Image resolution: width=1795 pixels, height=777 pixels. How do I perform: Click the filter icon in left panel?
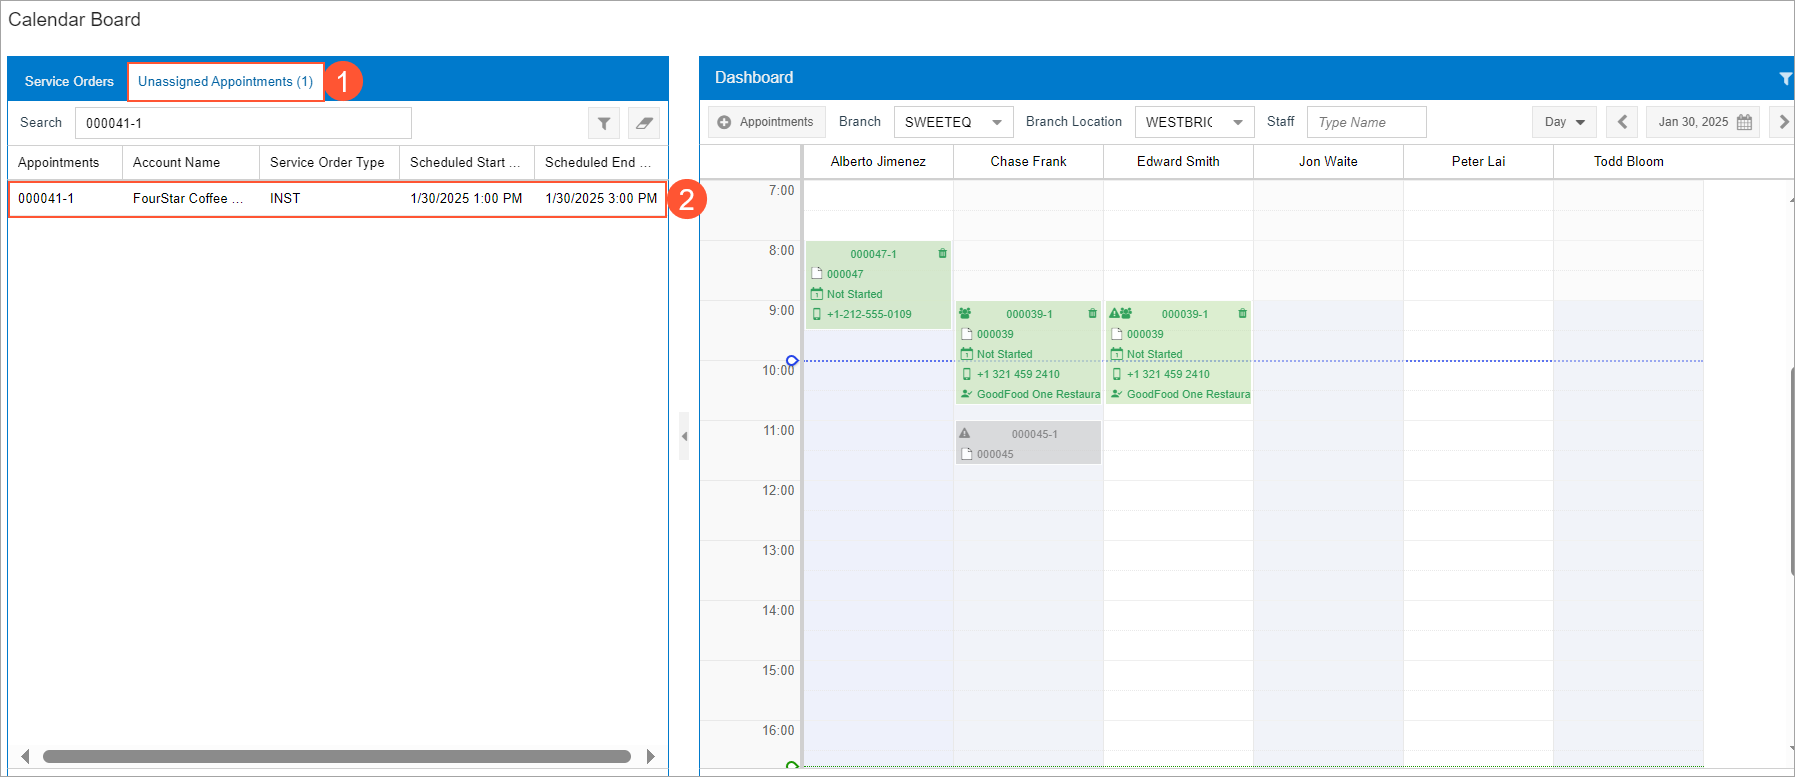pos(604,123)
